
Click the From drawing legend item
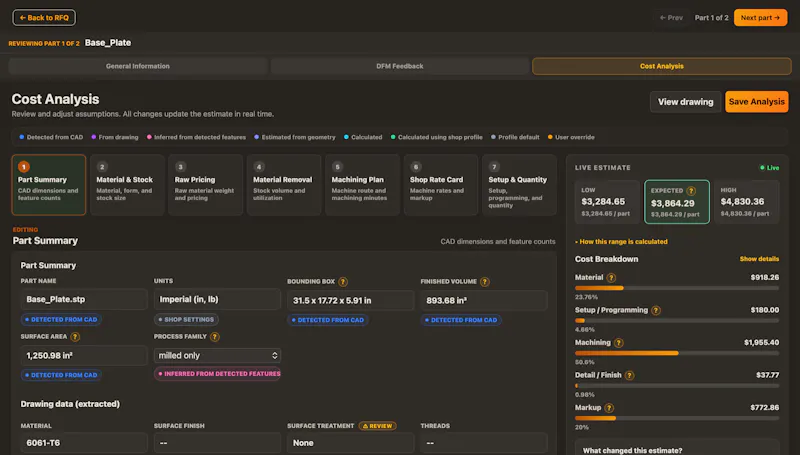click(x=115, y=137)
